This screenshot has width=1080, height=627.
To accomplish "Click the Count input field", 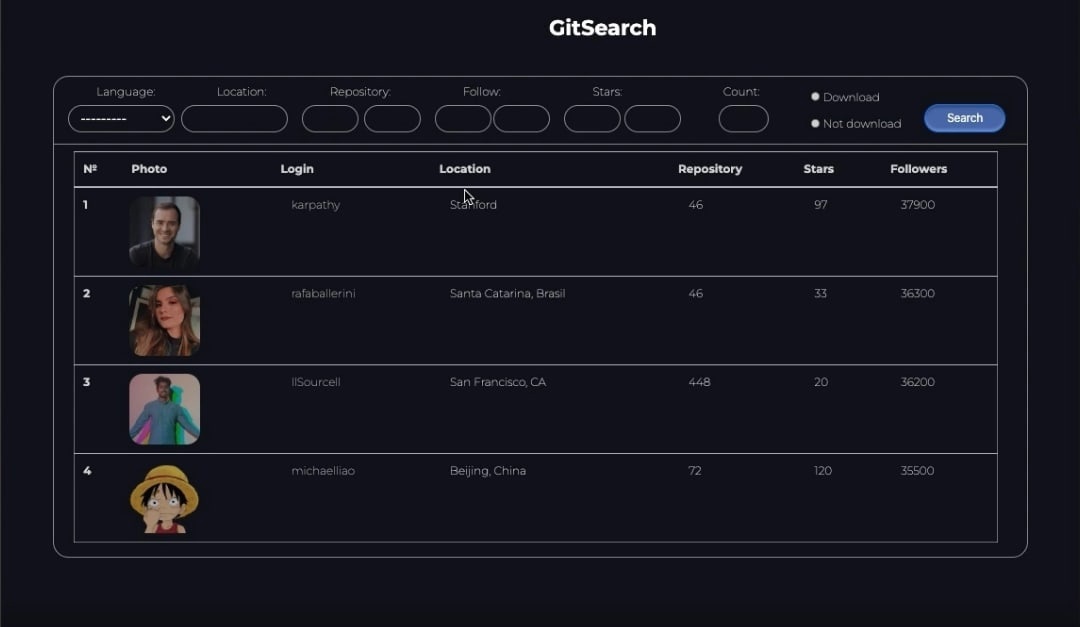I will click(x=743, y=119).
